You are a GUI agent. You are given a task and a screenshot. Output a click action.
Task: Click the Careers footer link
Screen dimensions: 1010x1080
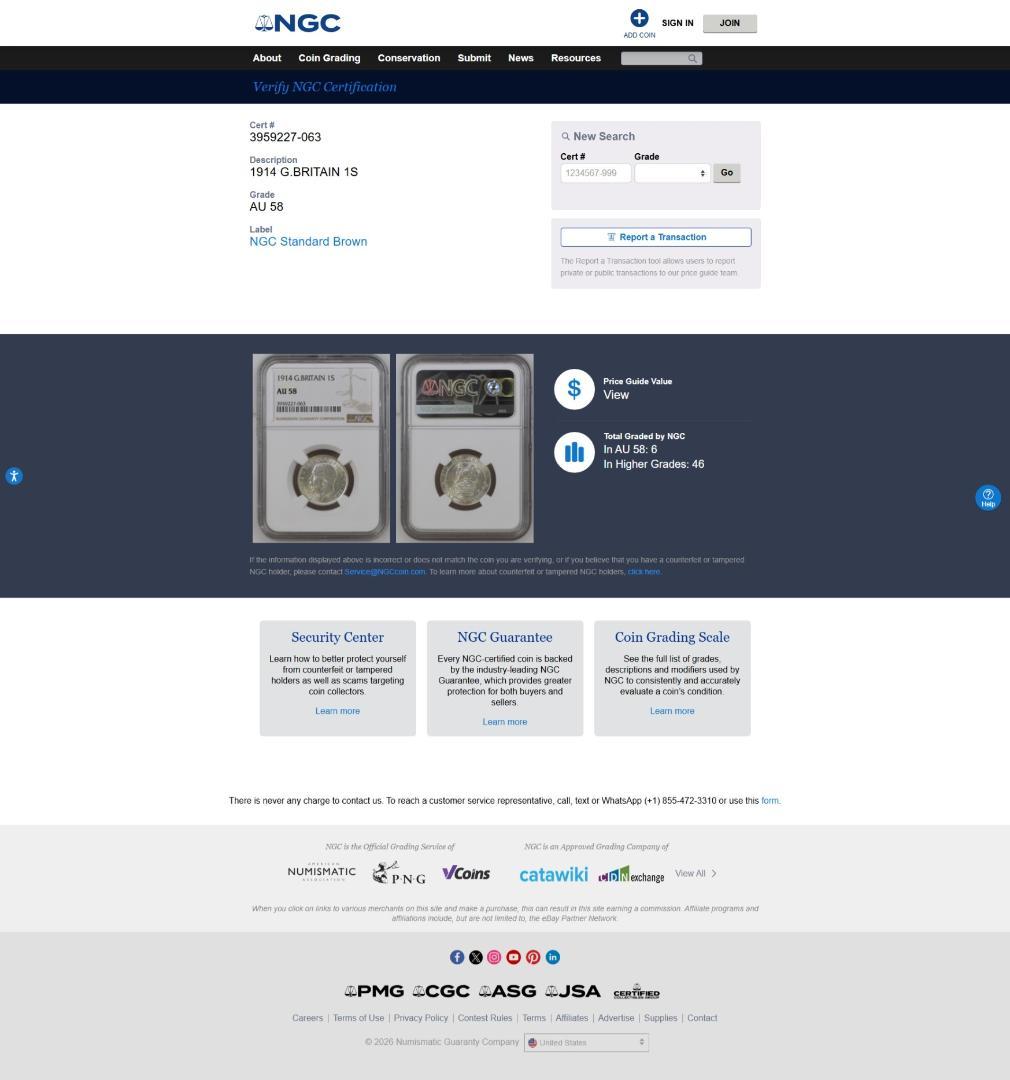[307, 1018]
